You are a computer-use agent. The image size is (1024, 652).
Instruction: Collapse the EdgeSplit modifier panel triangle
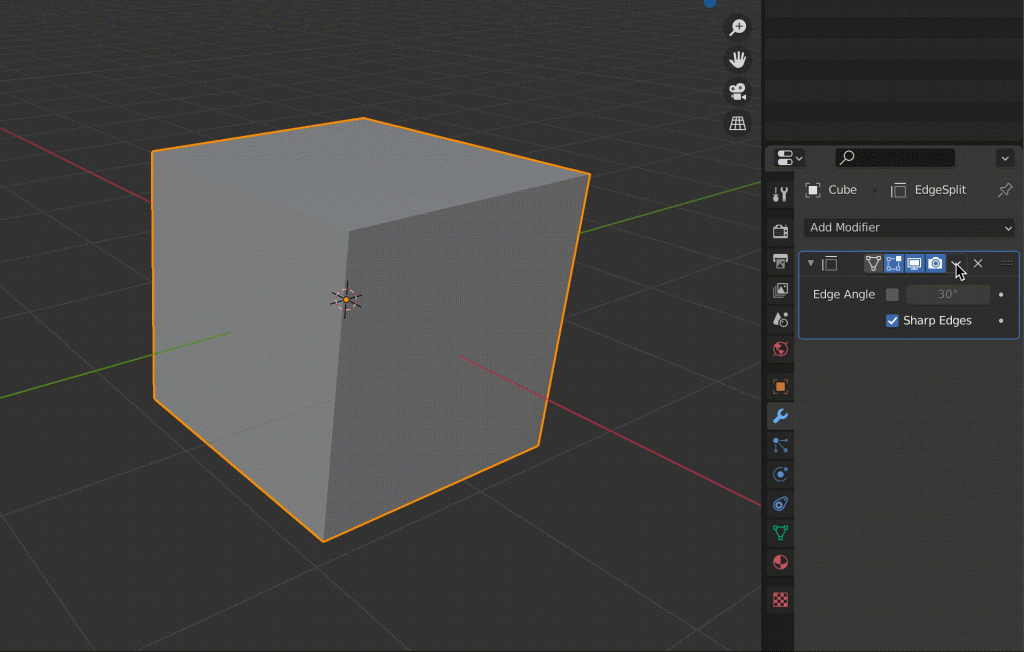coord(810,263)
